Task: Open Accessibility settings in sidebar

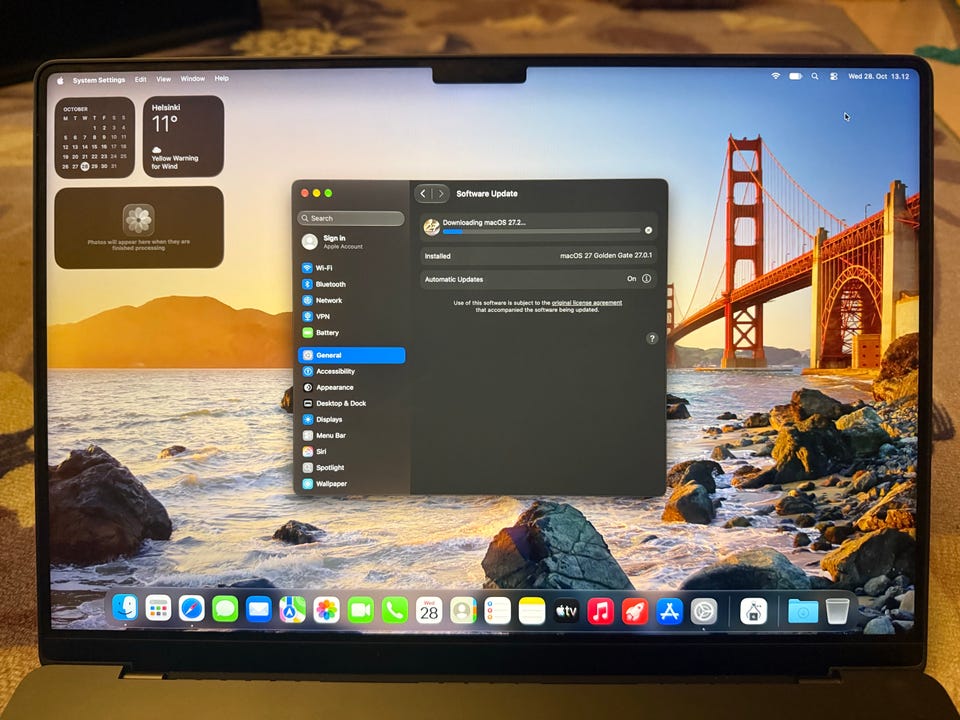Action: coord(351,371)
